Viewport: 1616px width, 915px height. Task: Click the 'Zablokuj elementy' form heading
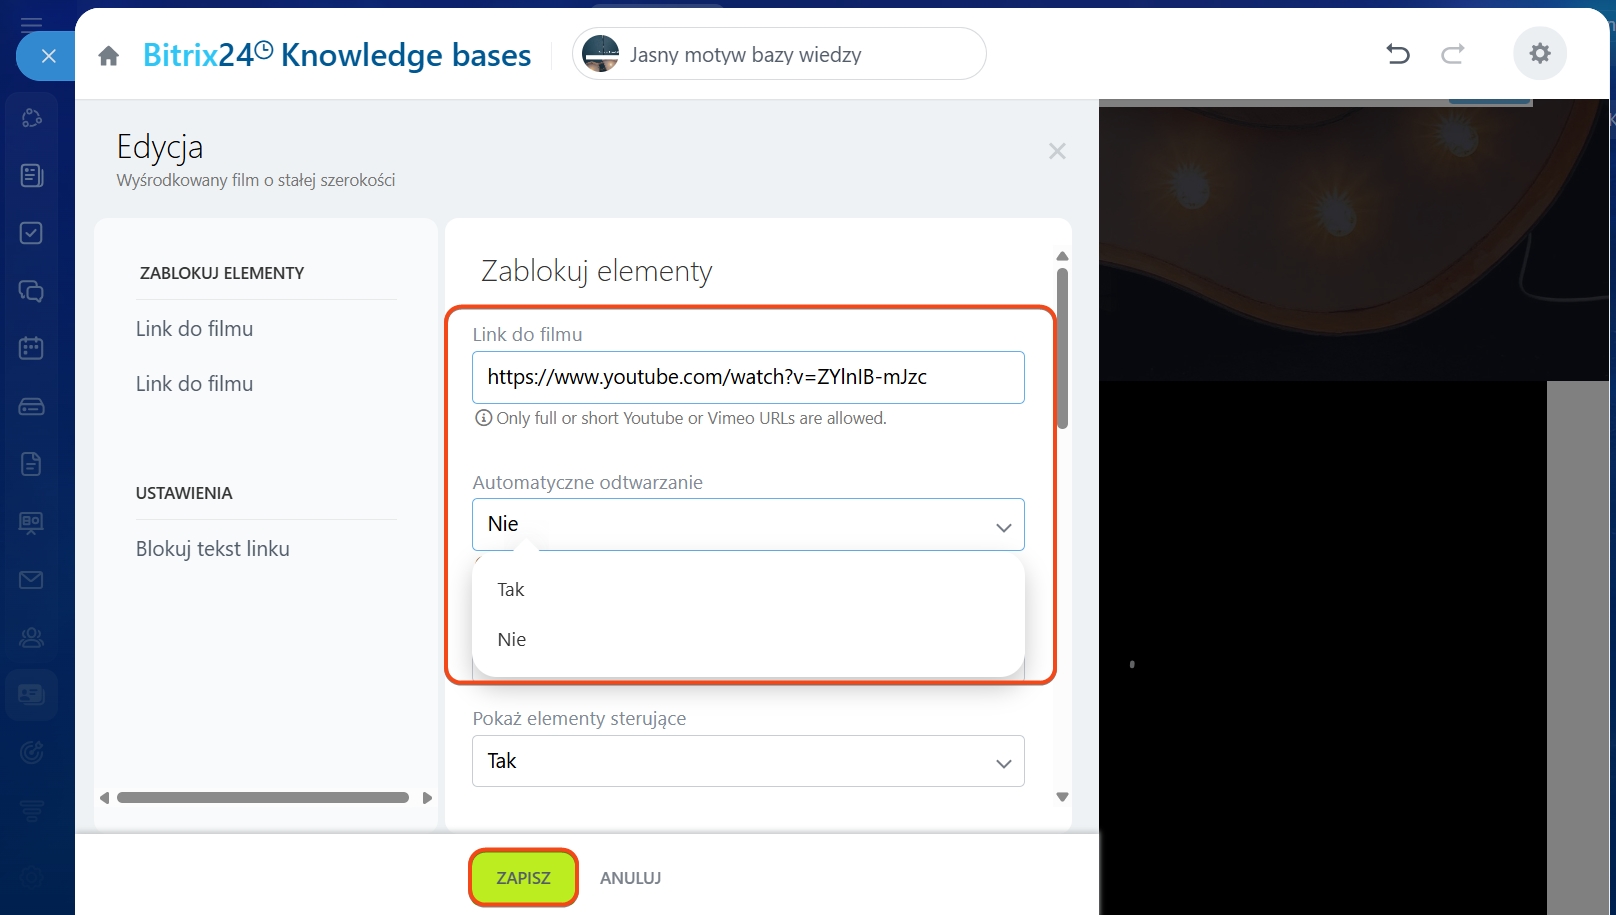[597, 271]
